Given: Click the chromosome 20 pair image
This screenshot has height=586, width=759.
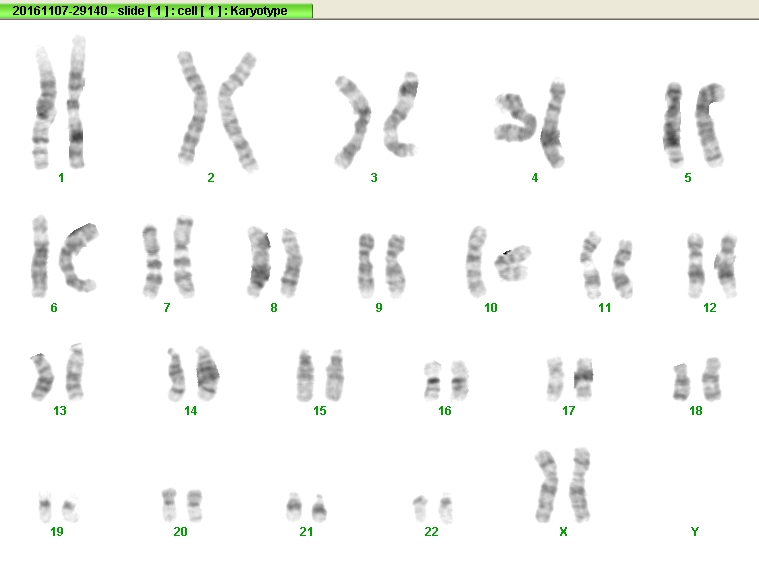Looking at the screenshot, I should [182, 505].
